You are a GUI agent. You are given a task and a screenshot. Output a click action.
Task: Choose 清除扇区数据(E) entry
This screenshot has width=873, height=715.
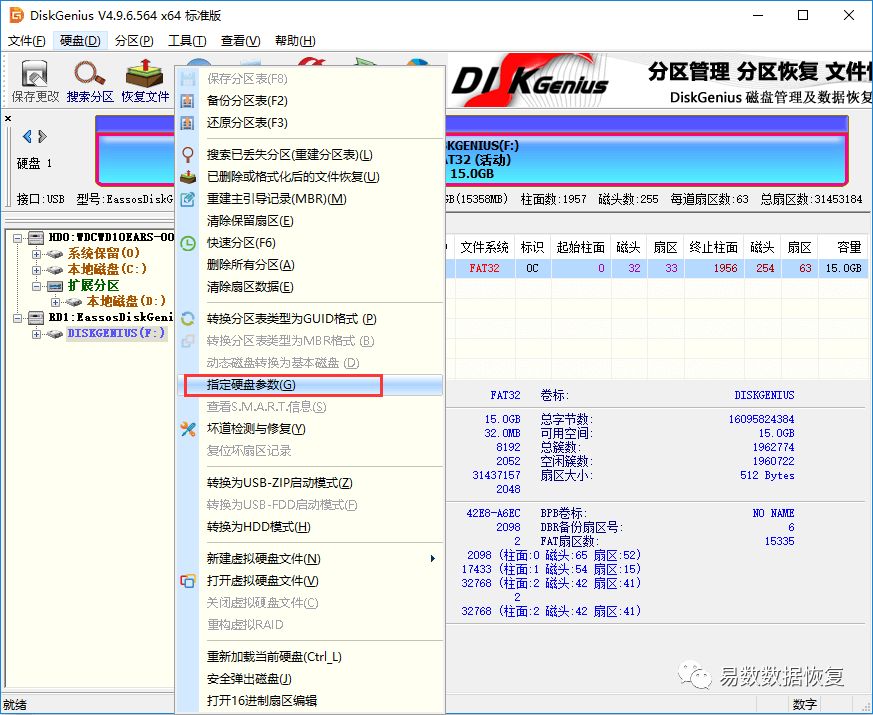tap(310, 287)
